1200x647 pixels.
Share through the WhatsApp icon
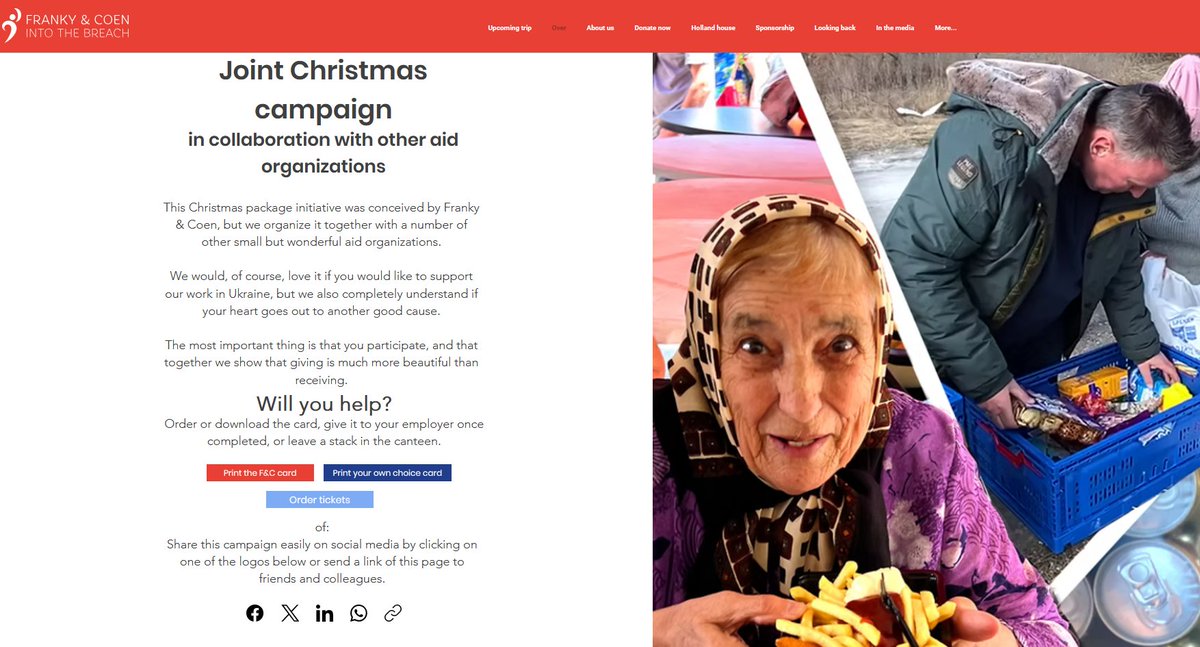(359, 613)
